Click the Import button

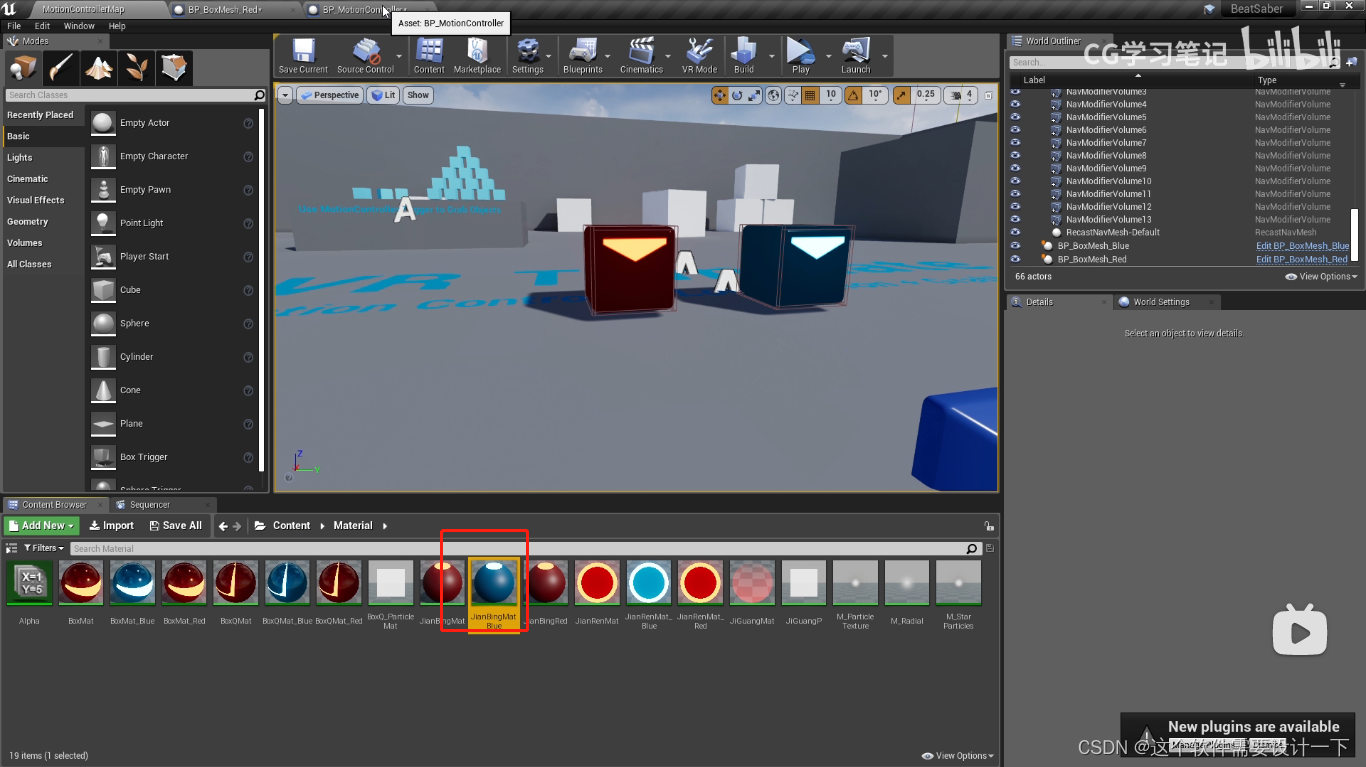(111, 525)
